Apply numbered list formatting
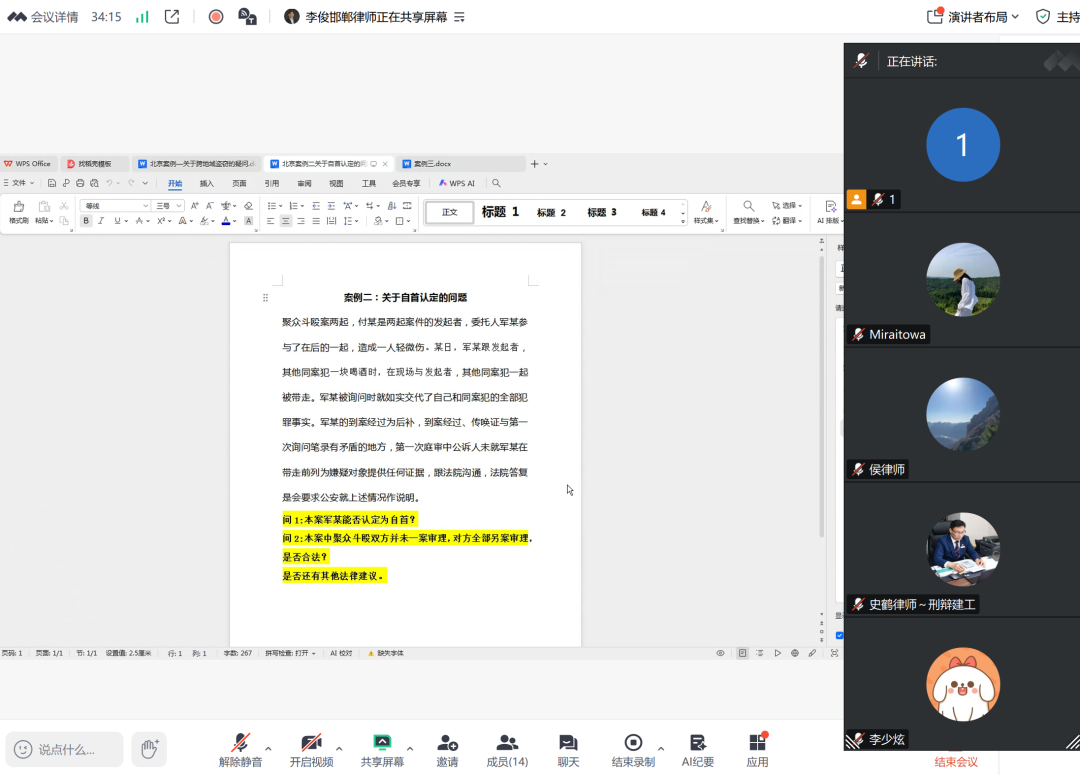 pos(295,206)
